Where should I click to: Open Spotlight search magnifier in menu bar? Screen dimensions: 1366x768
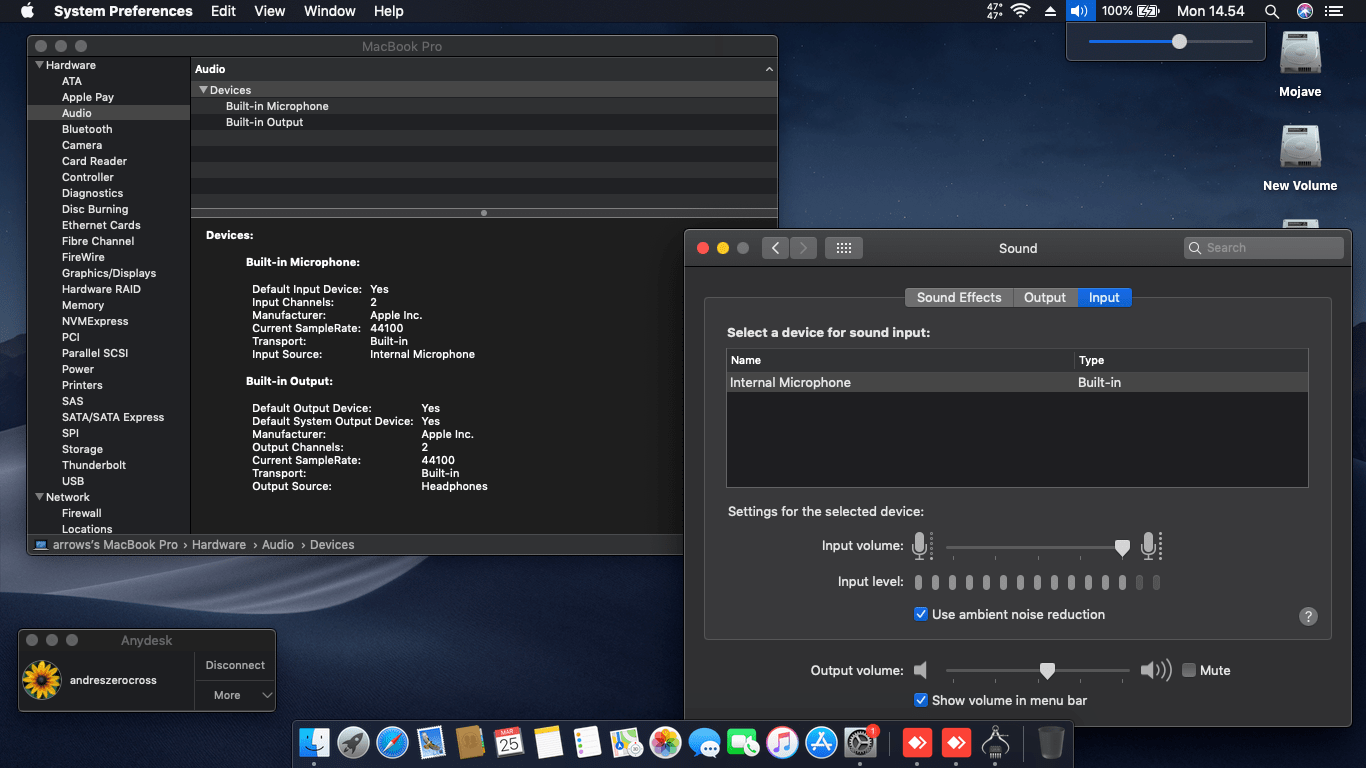1271,11
